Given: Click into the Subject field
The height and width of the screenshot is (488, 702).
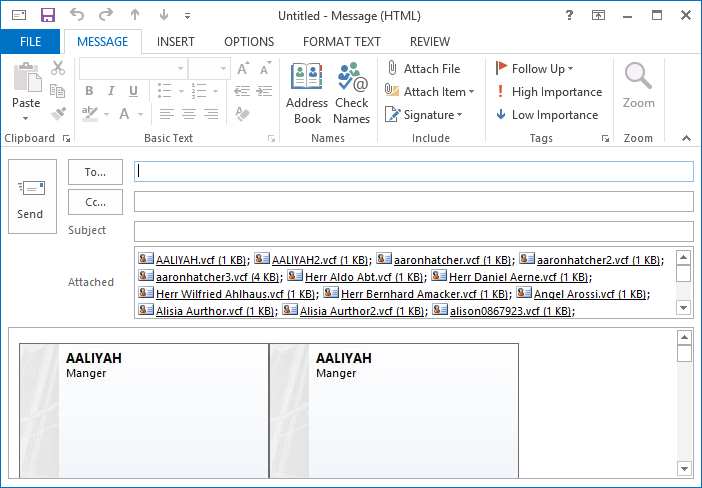Looking at the screenshot, I should (x=414, y=232).
